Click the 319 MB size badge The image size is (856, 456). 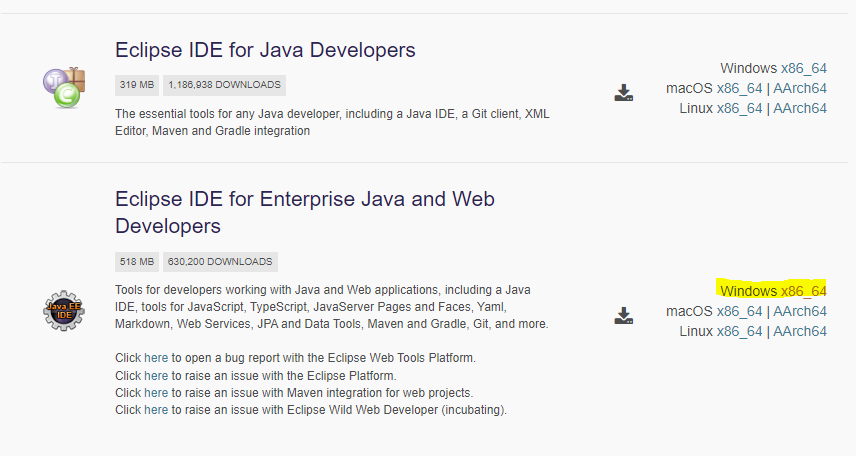coord(136,85)
